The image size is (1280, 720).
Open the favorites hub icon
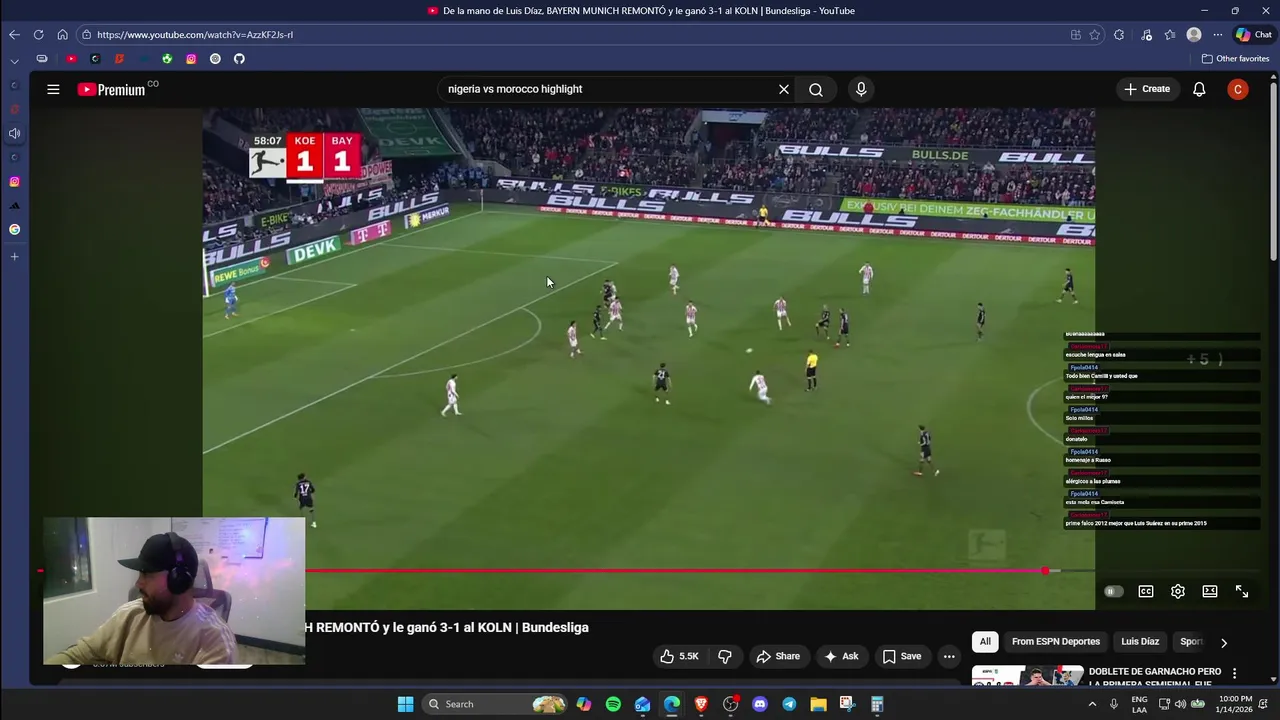click(x=1170, y=34)
